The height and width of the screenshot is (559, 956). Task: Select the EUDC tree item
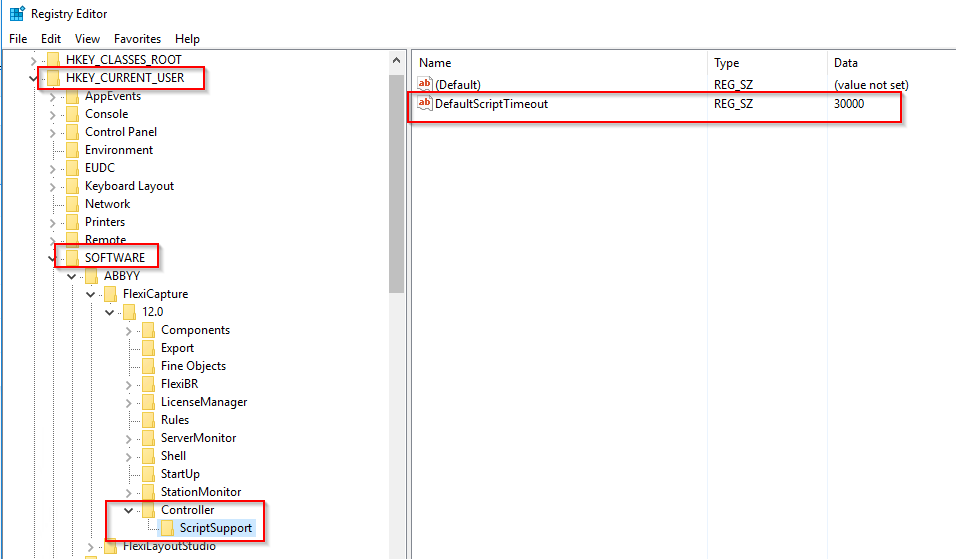point(100,168)
